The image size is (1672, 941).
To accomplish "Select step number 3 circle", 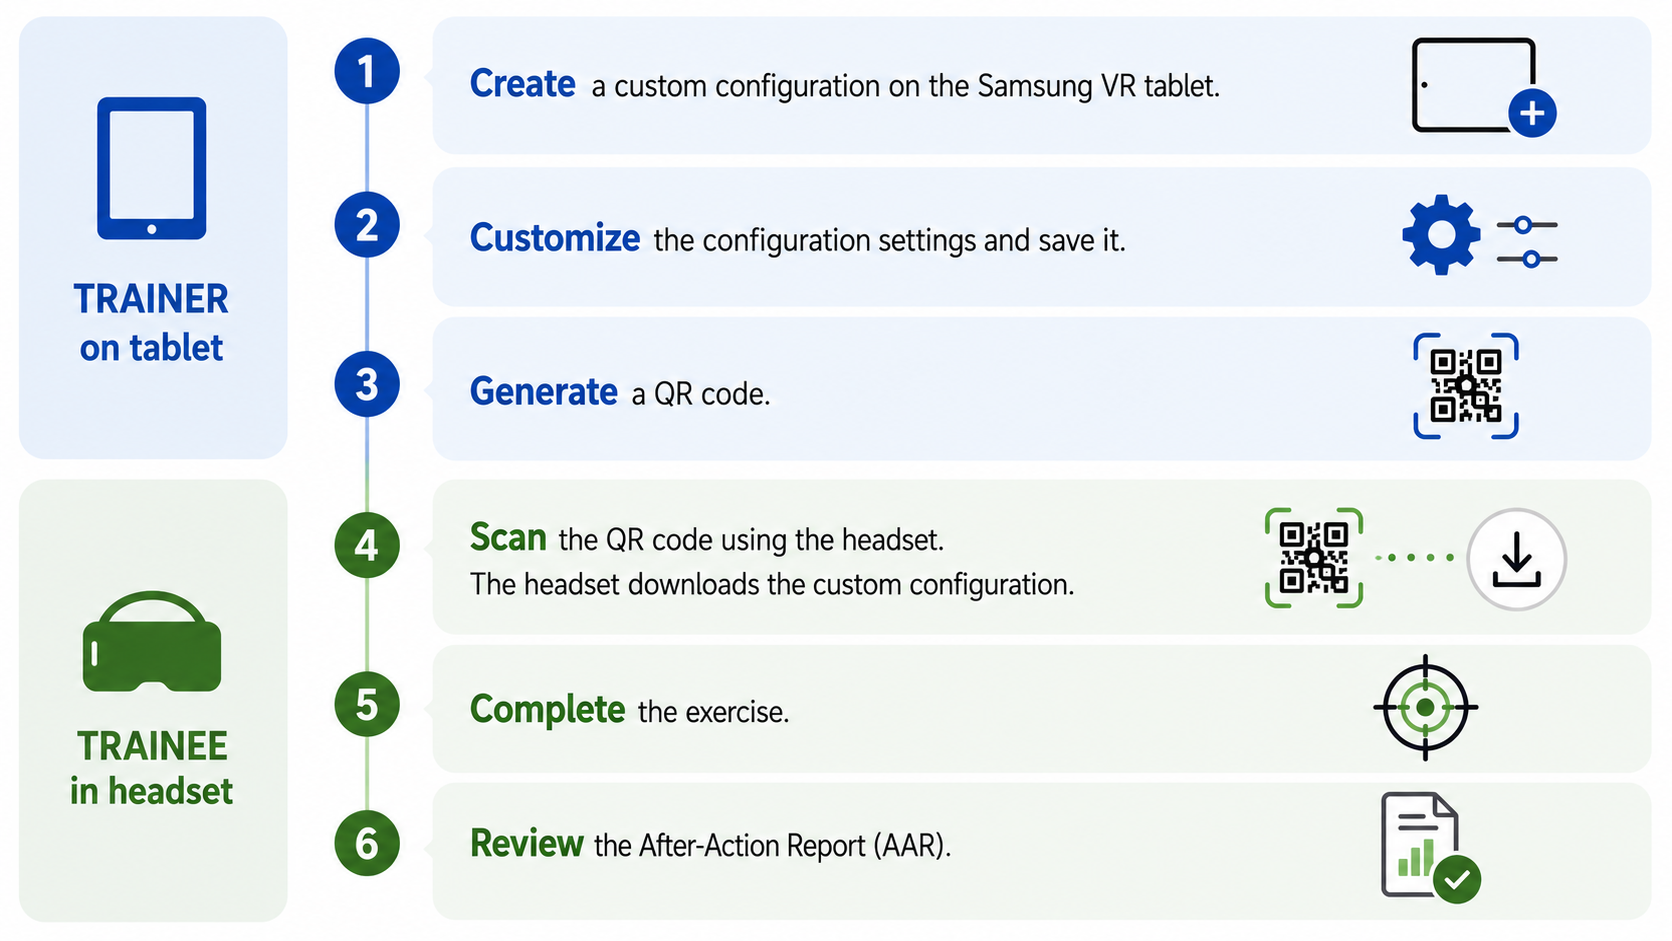I will coord(367,384).
